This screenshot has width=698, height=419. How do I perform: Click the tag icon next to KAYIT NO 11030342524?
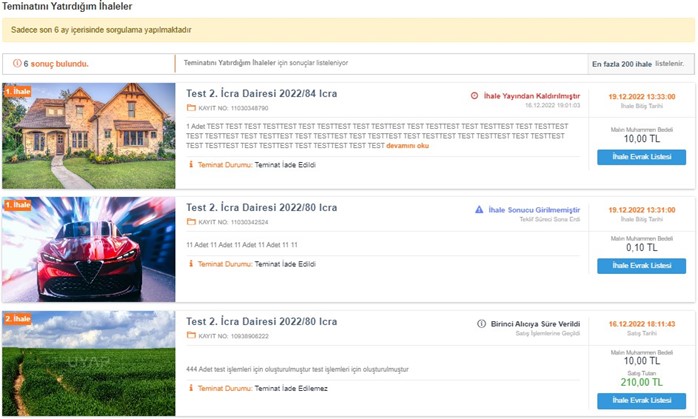(191, 221)
